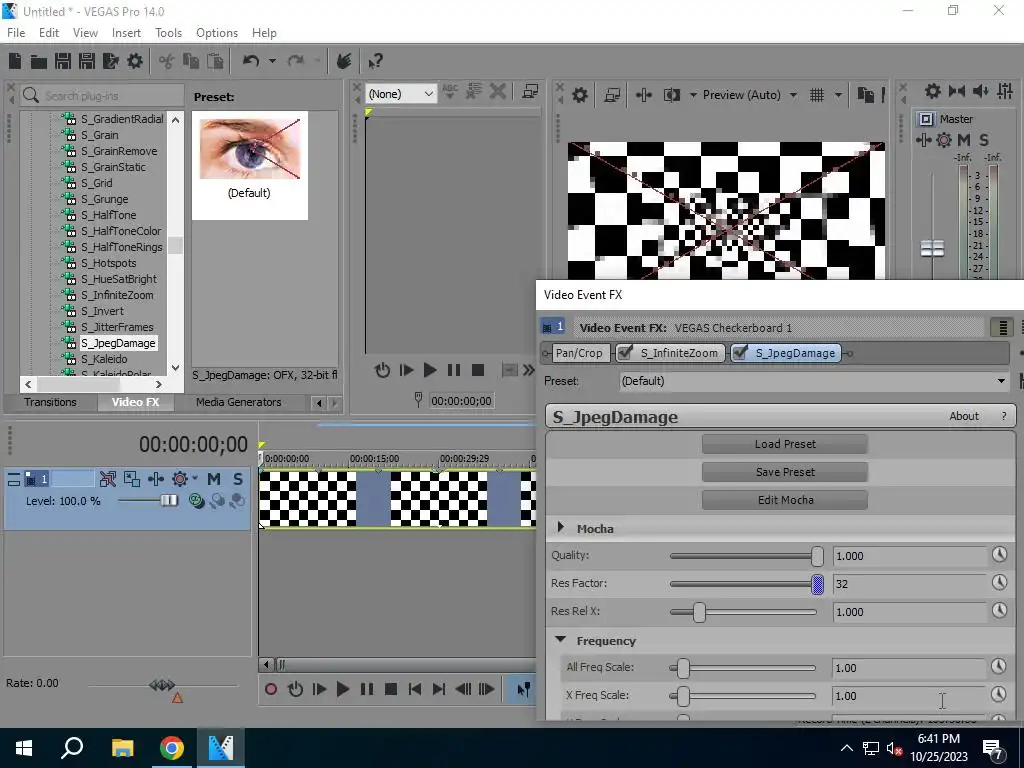1024x768 pixels.
Task: Click the New project icon in toolbar
Action: click(x=15, y=61)
